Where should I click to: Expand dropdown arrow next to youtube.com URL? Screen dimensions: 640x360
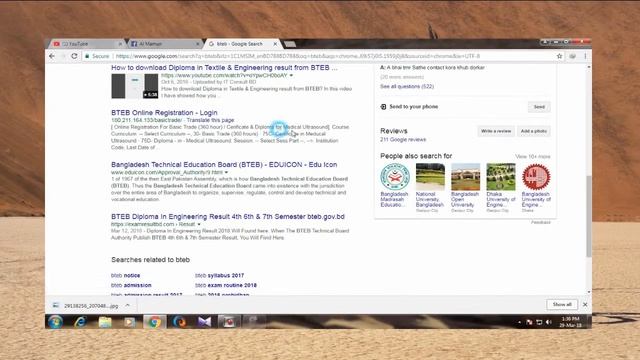point(291,76)
